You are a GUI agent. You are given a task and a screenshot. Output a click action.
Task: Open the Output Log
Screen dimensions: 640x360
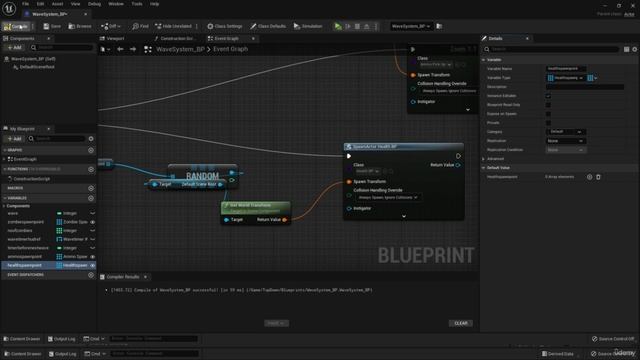pos(62,339)
